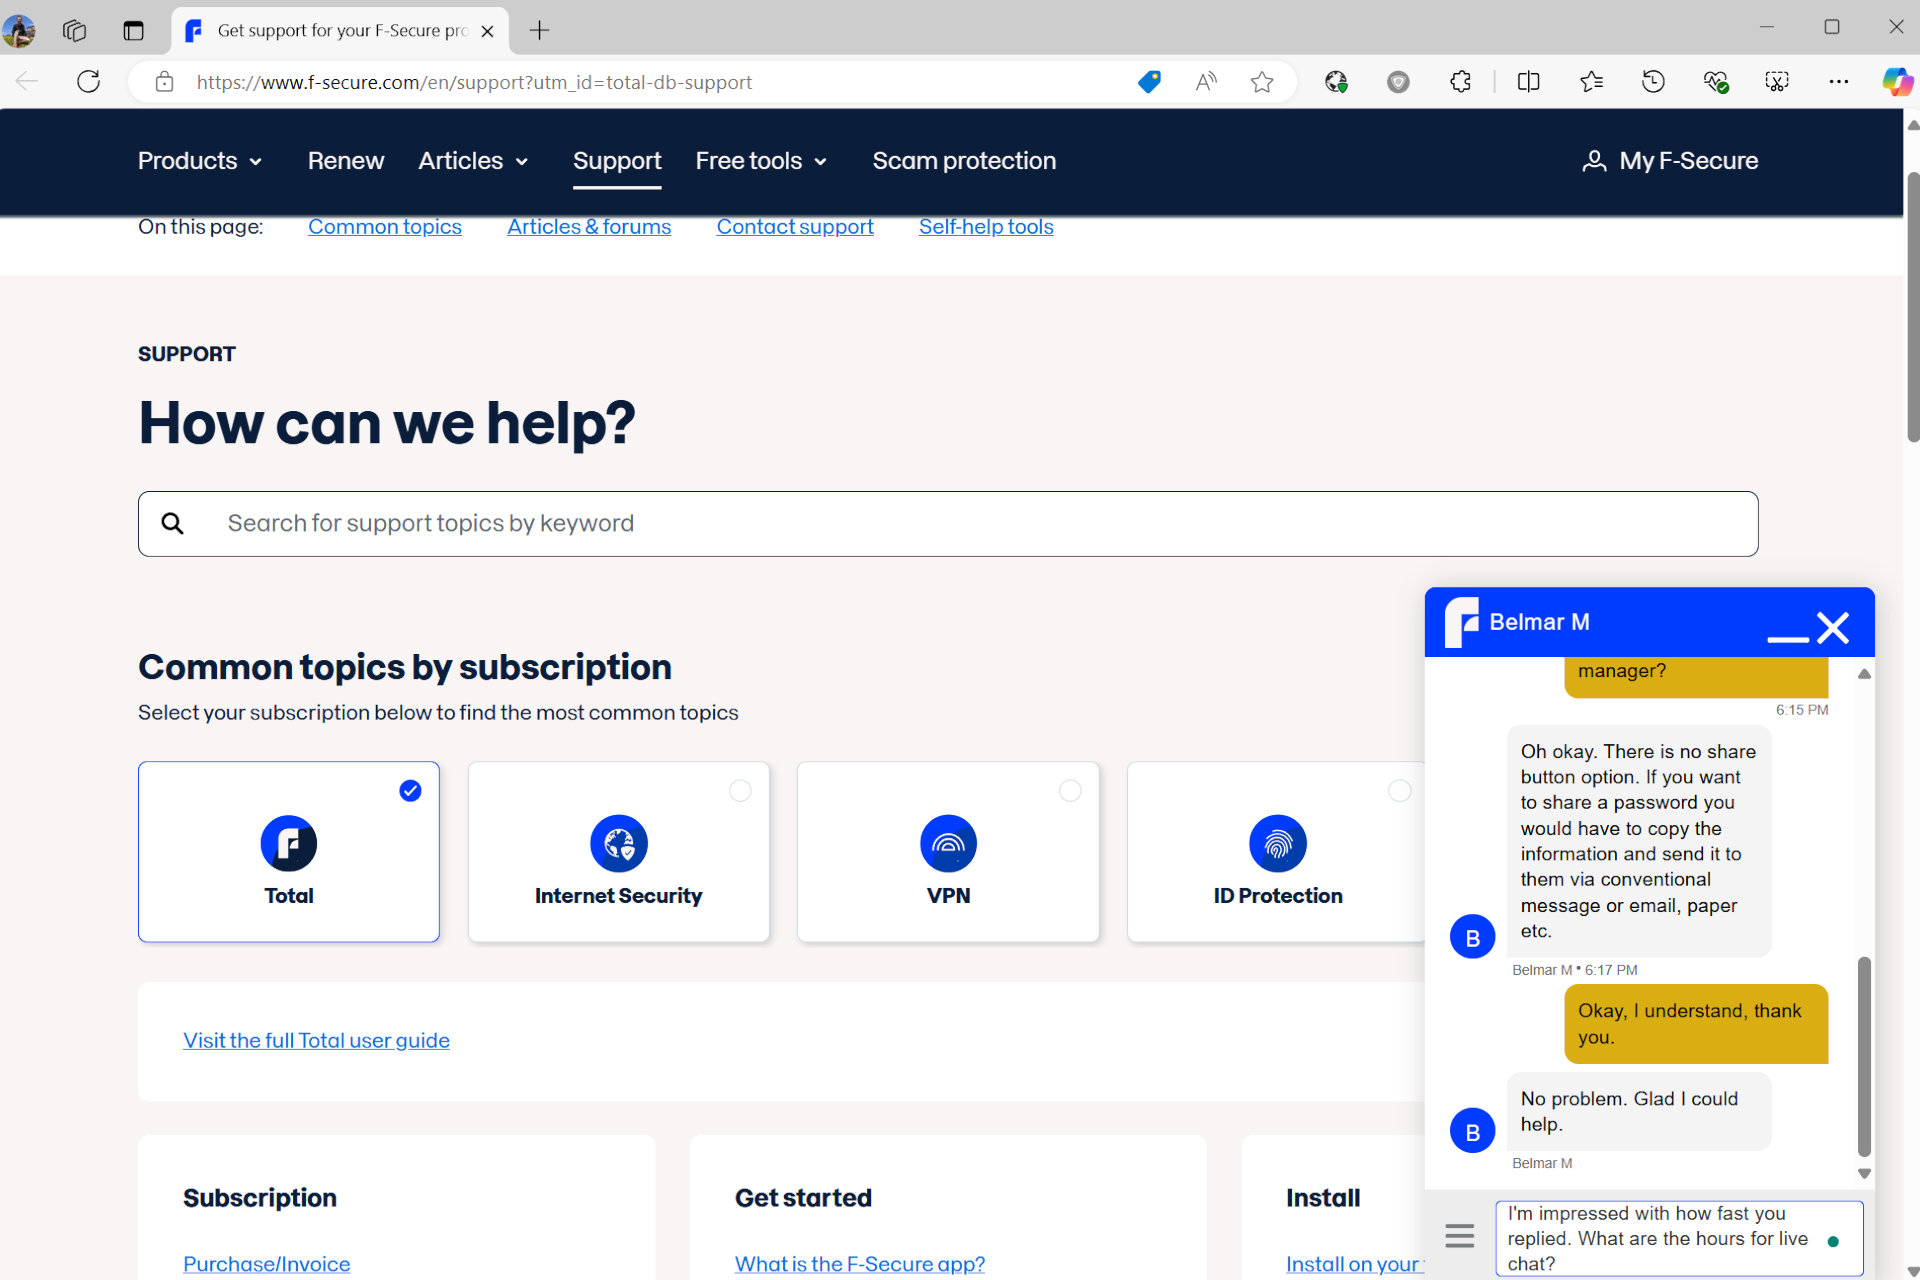The image size is (1920, 1280).
Task: Click Visit the full Total user guide link
Action: coord(314,1040)
